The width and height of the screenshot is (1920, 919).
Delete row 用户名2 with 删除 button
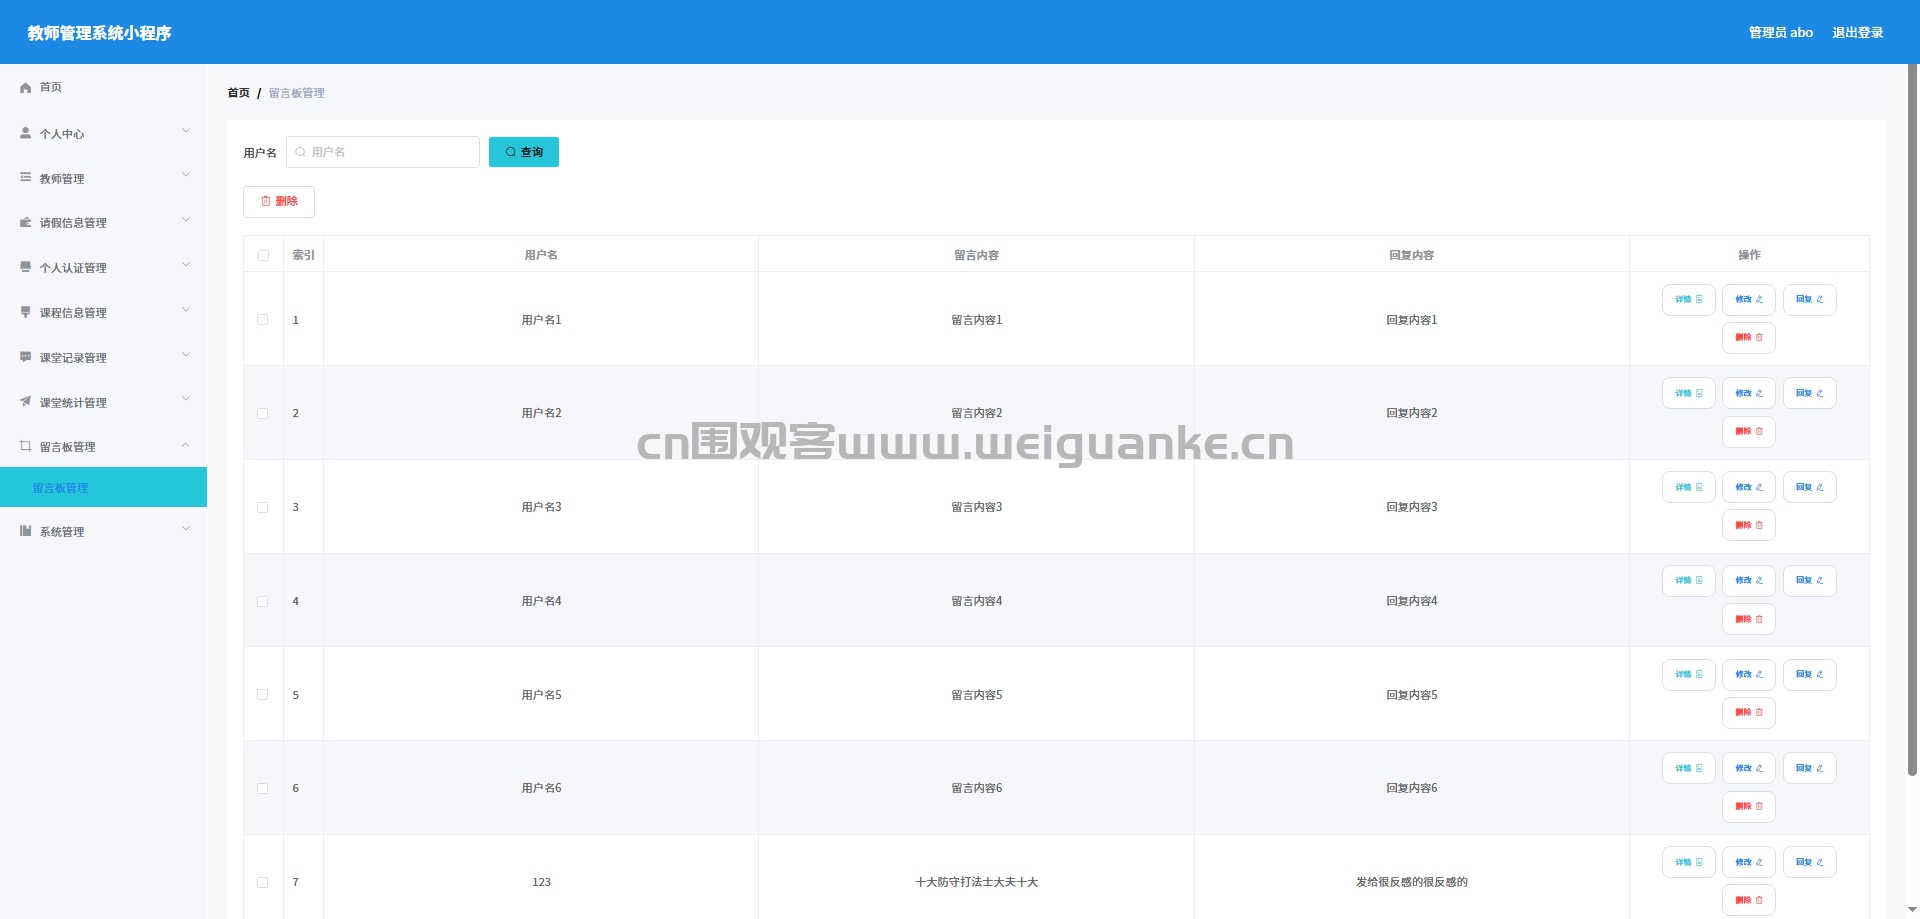coord(1748,431)
